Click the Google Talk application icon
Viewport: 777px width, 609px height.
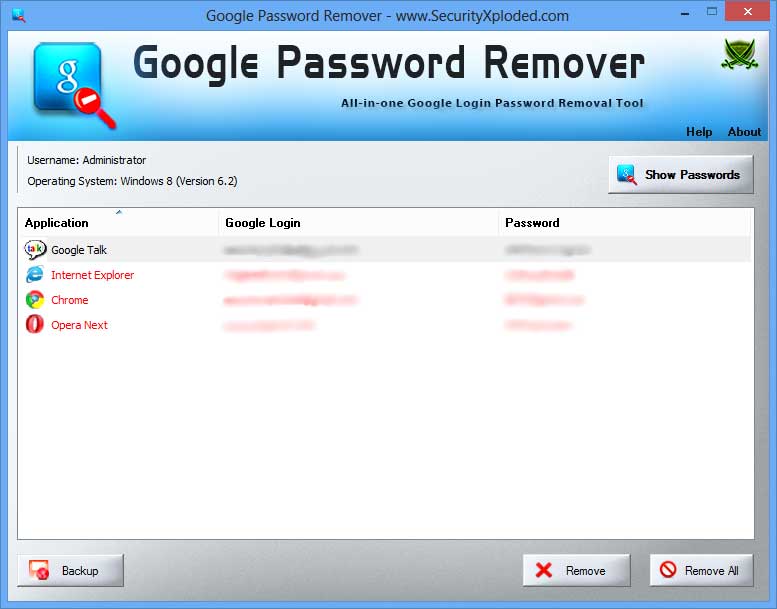coord(35,250)
